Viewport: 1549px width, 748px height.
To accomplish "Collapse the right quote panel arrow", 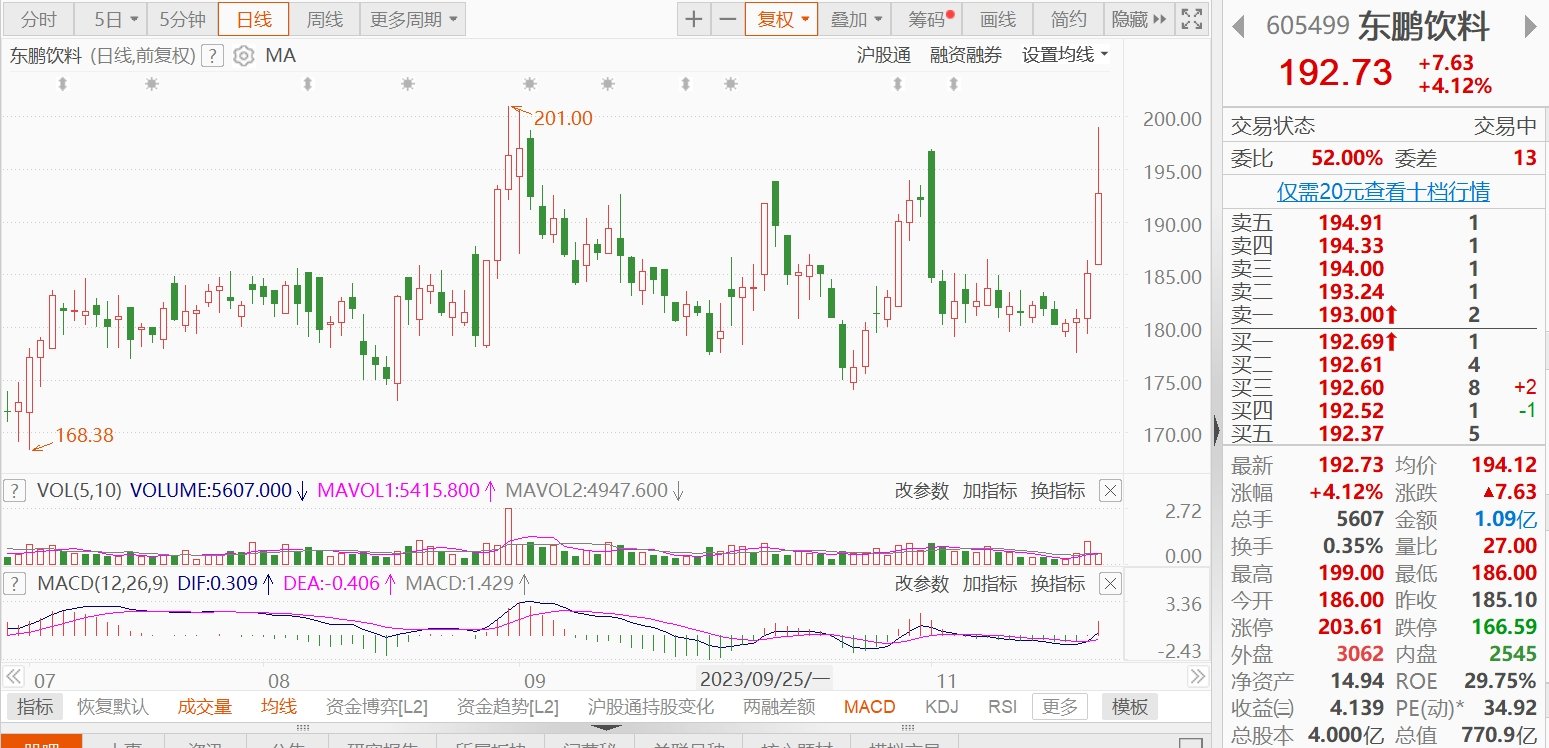I will [1216, 430].
